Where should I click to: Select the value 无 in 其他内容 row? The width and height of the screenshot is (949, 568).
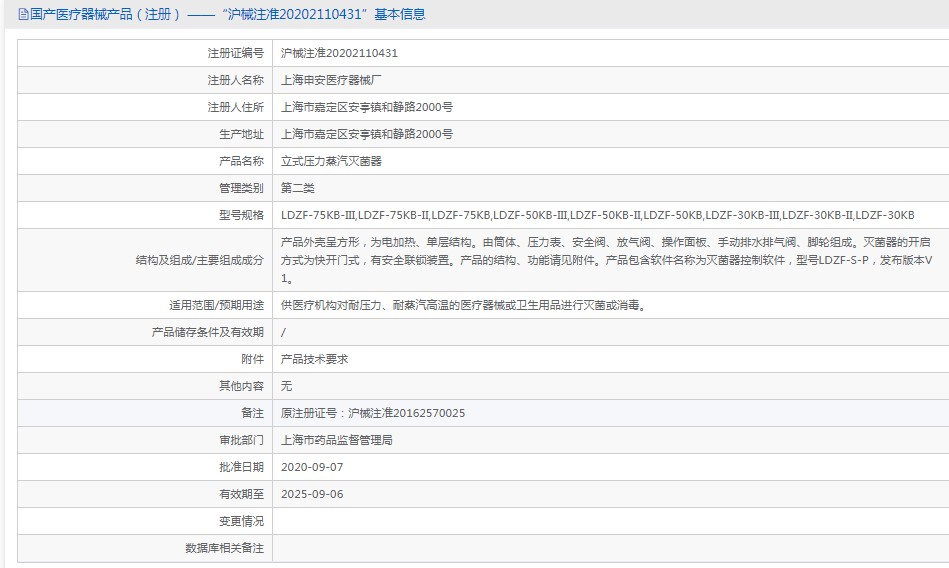pos(286,386)
